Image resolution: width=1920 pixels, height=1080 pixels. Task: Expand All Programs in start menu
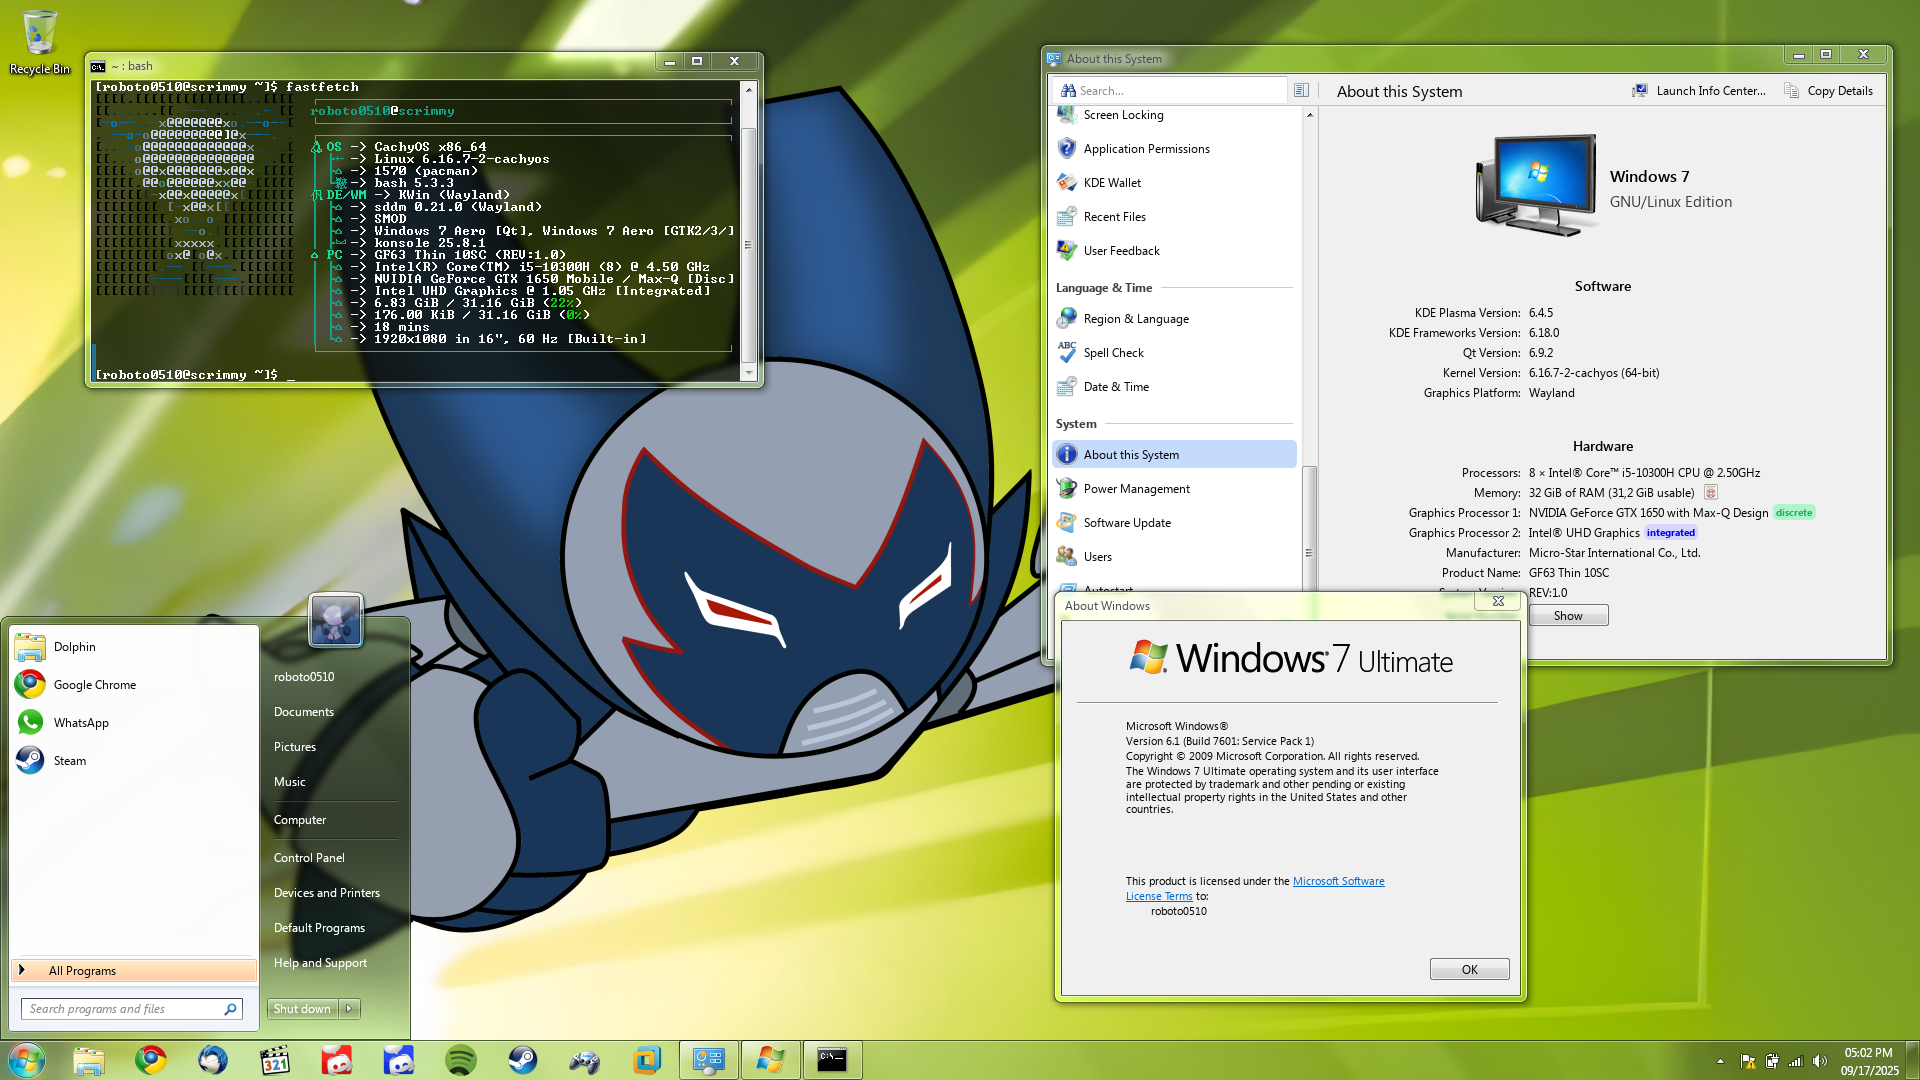pyautogui.click(x=82, y=971)
